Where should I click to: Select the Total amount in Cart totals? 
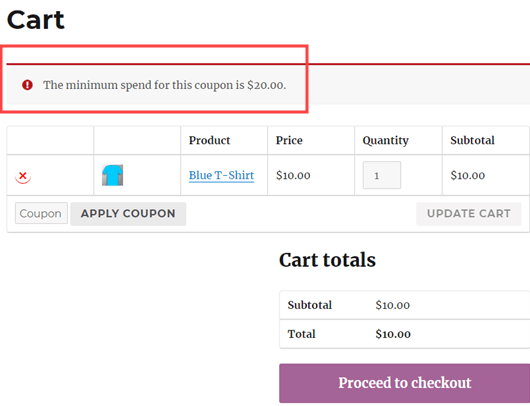[x=393, y=334]
